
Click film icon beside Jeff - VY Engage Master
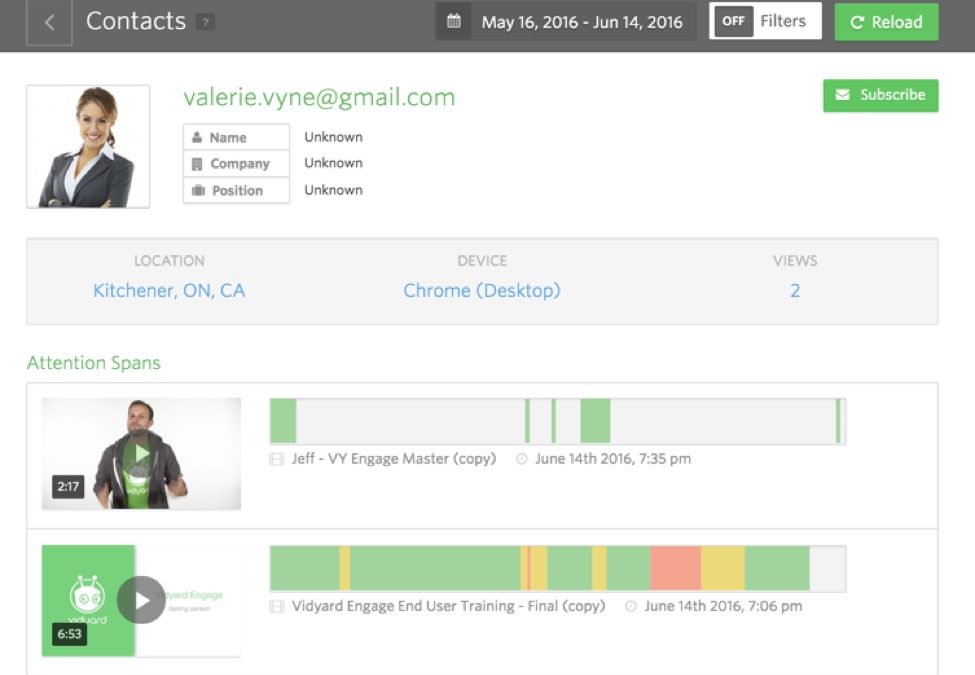[x=277, y=459]
